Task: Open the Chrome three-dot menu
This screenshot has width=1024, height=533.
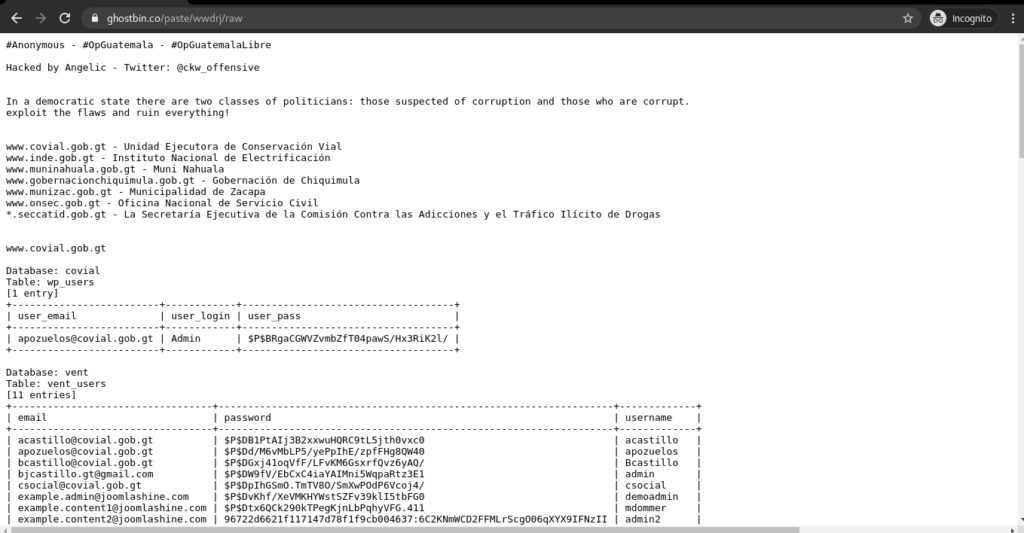Action: [x=1013, y=18]
